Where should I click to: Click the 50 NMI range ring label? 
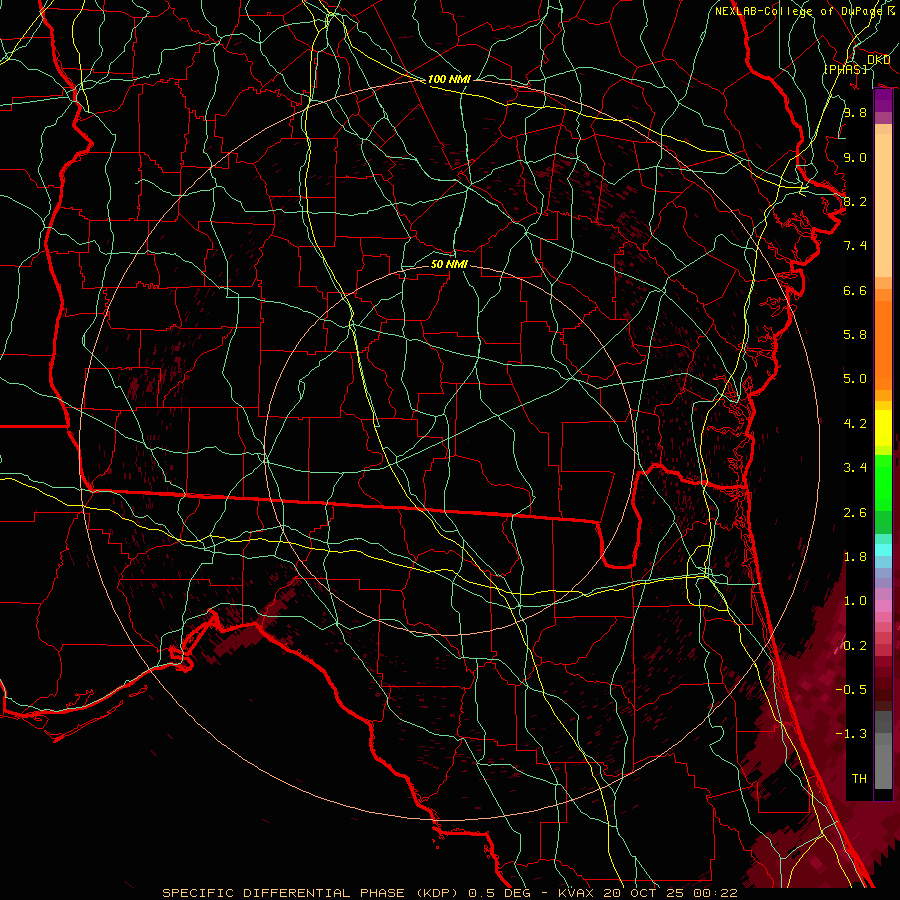coord(449,264)
